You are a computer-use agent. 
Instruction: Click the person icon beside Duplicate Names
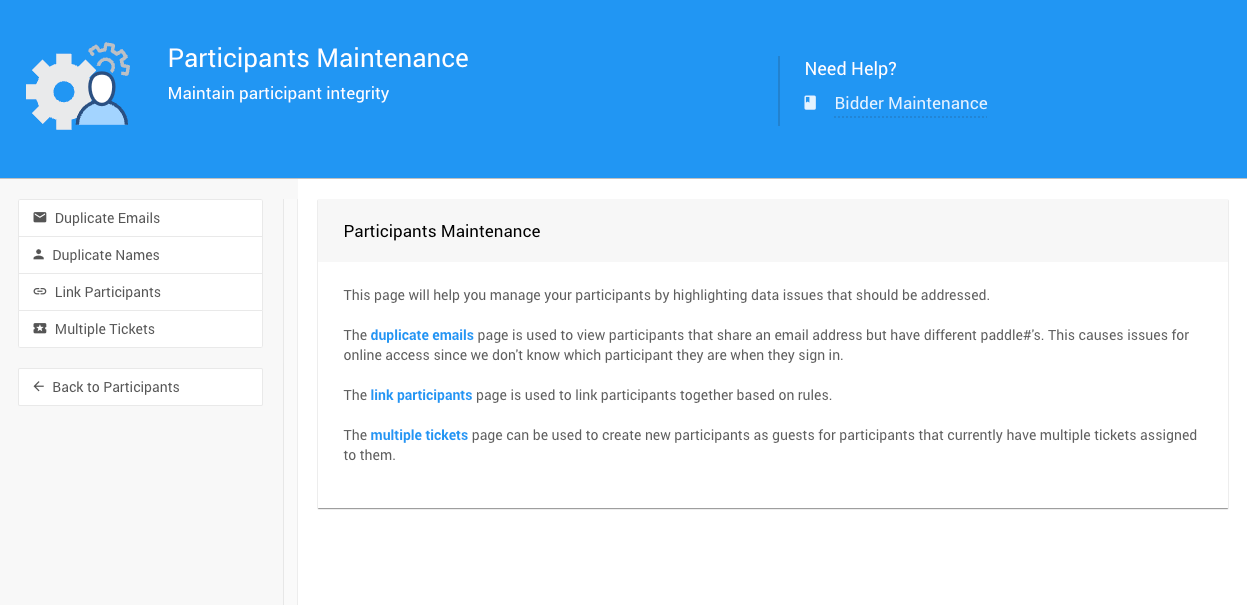[39, 255]
